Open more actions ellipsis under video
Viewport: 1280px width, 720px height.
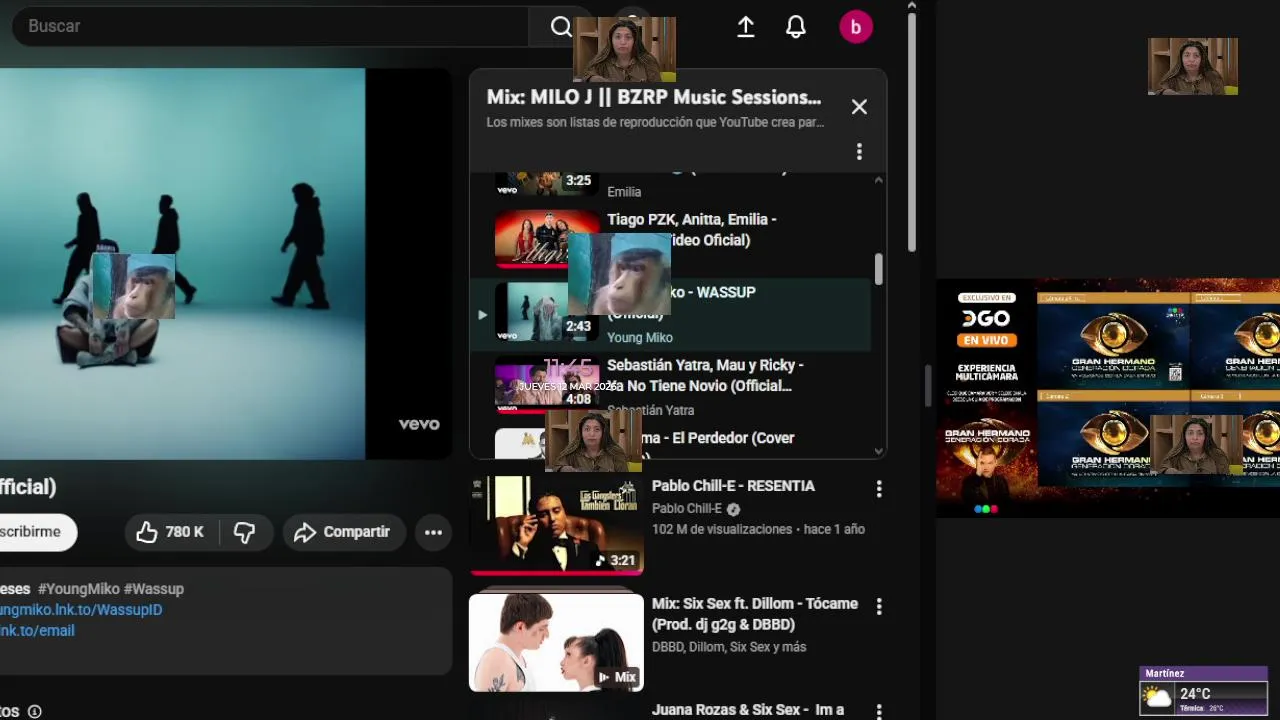coord(433,532)
